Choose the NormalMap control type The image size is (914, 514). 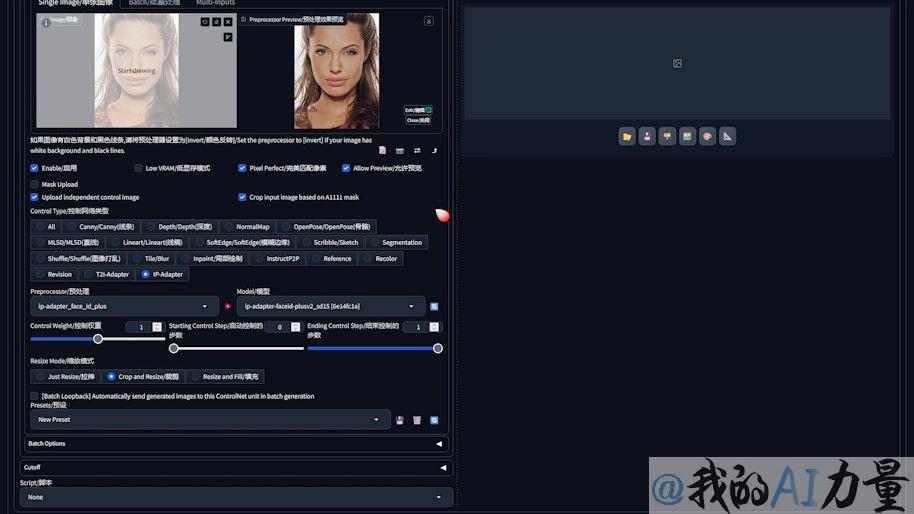pos(247,227)
